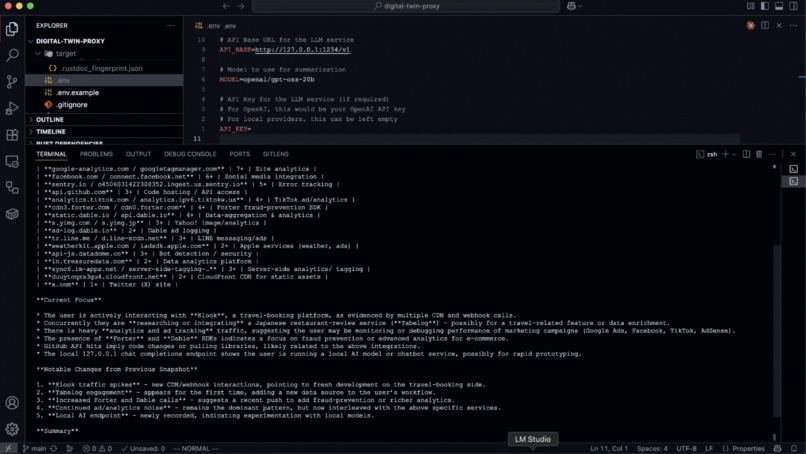Go back using the navigation arrow
Image resolution: width=806 pixels, height=454 pixels.
[226, 6]
